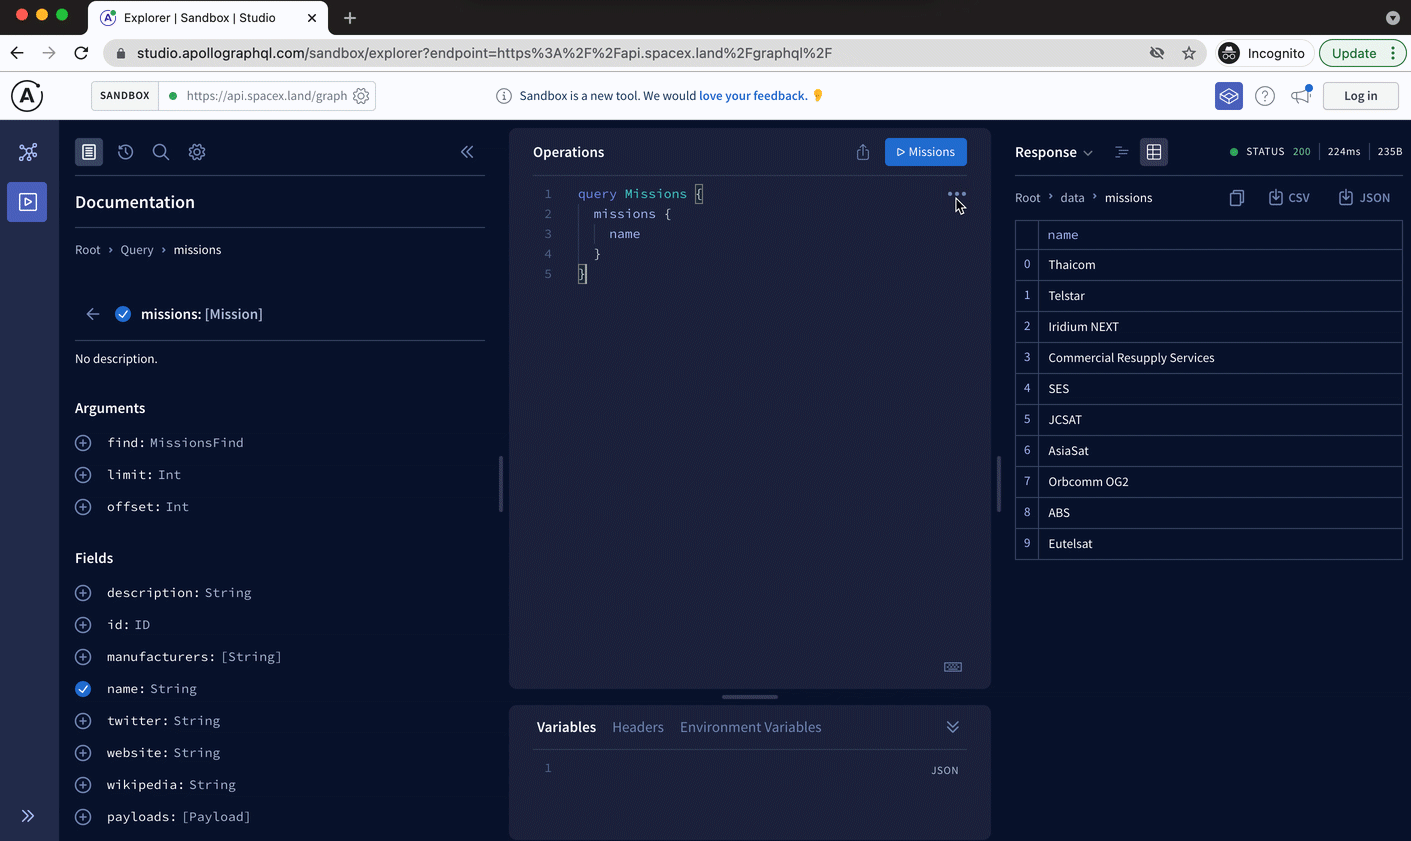Select the Commercial Resupply Services row
Viewport: 1411px width, 841px height.
(1208, 358)
